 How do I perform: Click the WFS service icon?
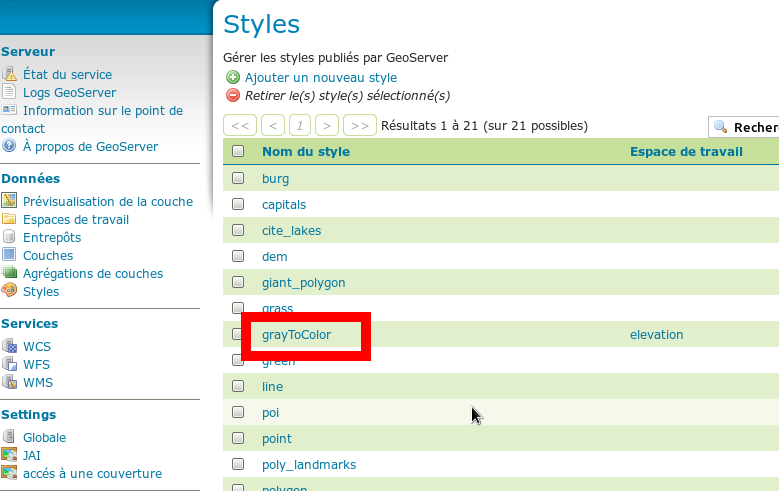point(9,363)
